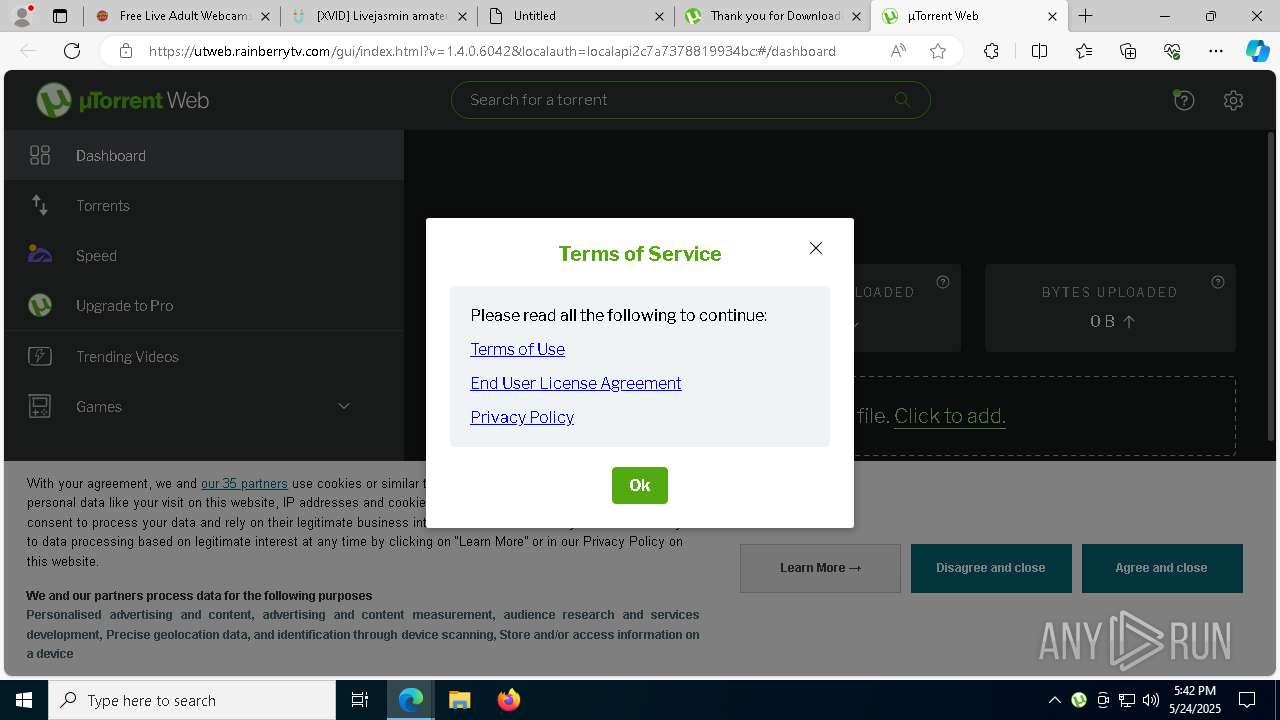The width and height of the screenshot is (1280, 720).
Task: Click the search magnifier icon
Action: point(902,99)
